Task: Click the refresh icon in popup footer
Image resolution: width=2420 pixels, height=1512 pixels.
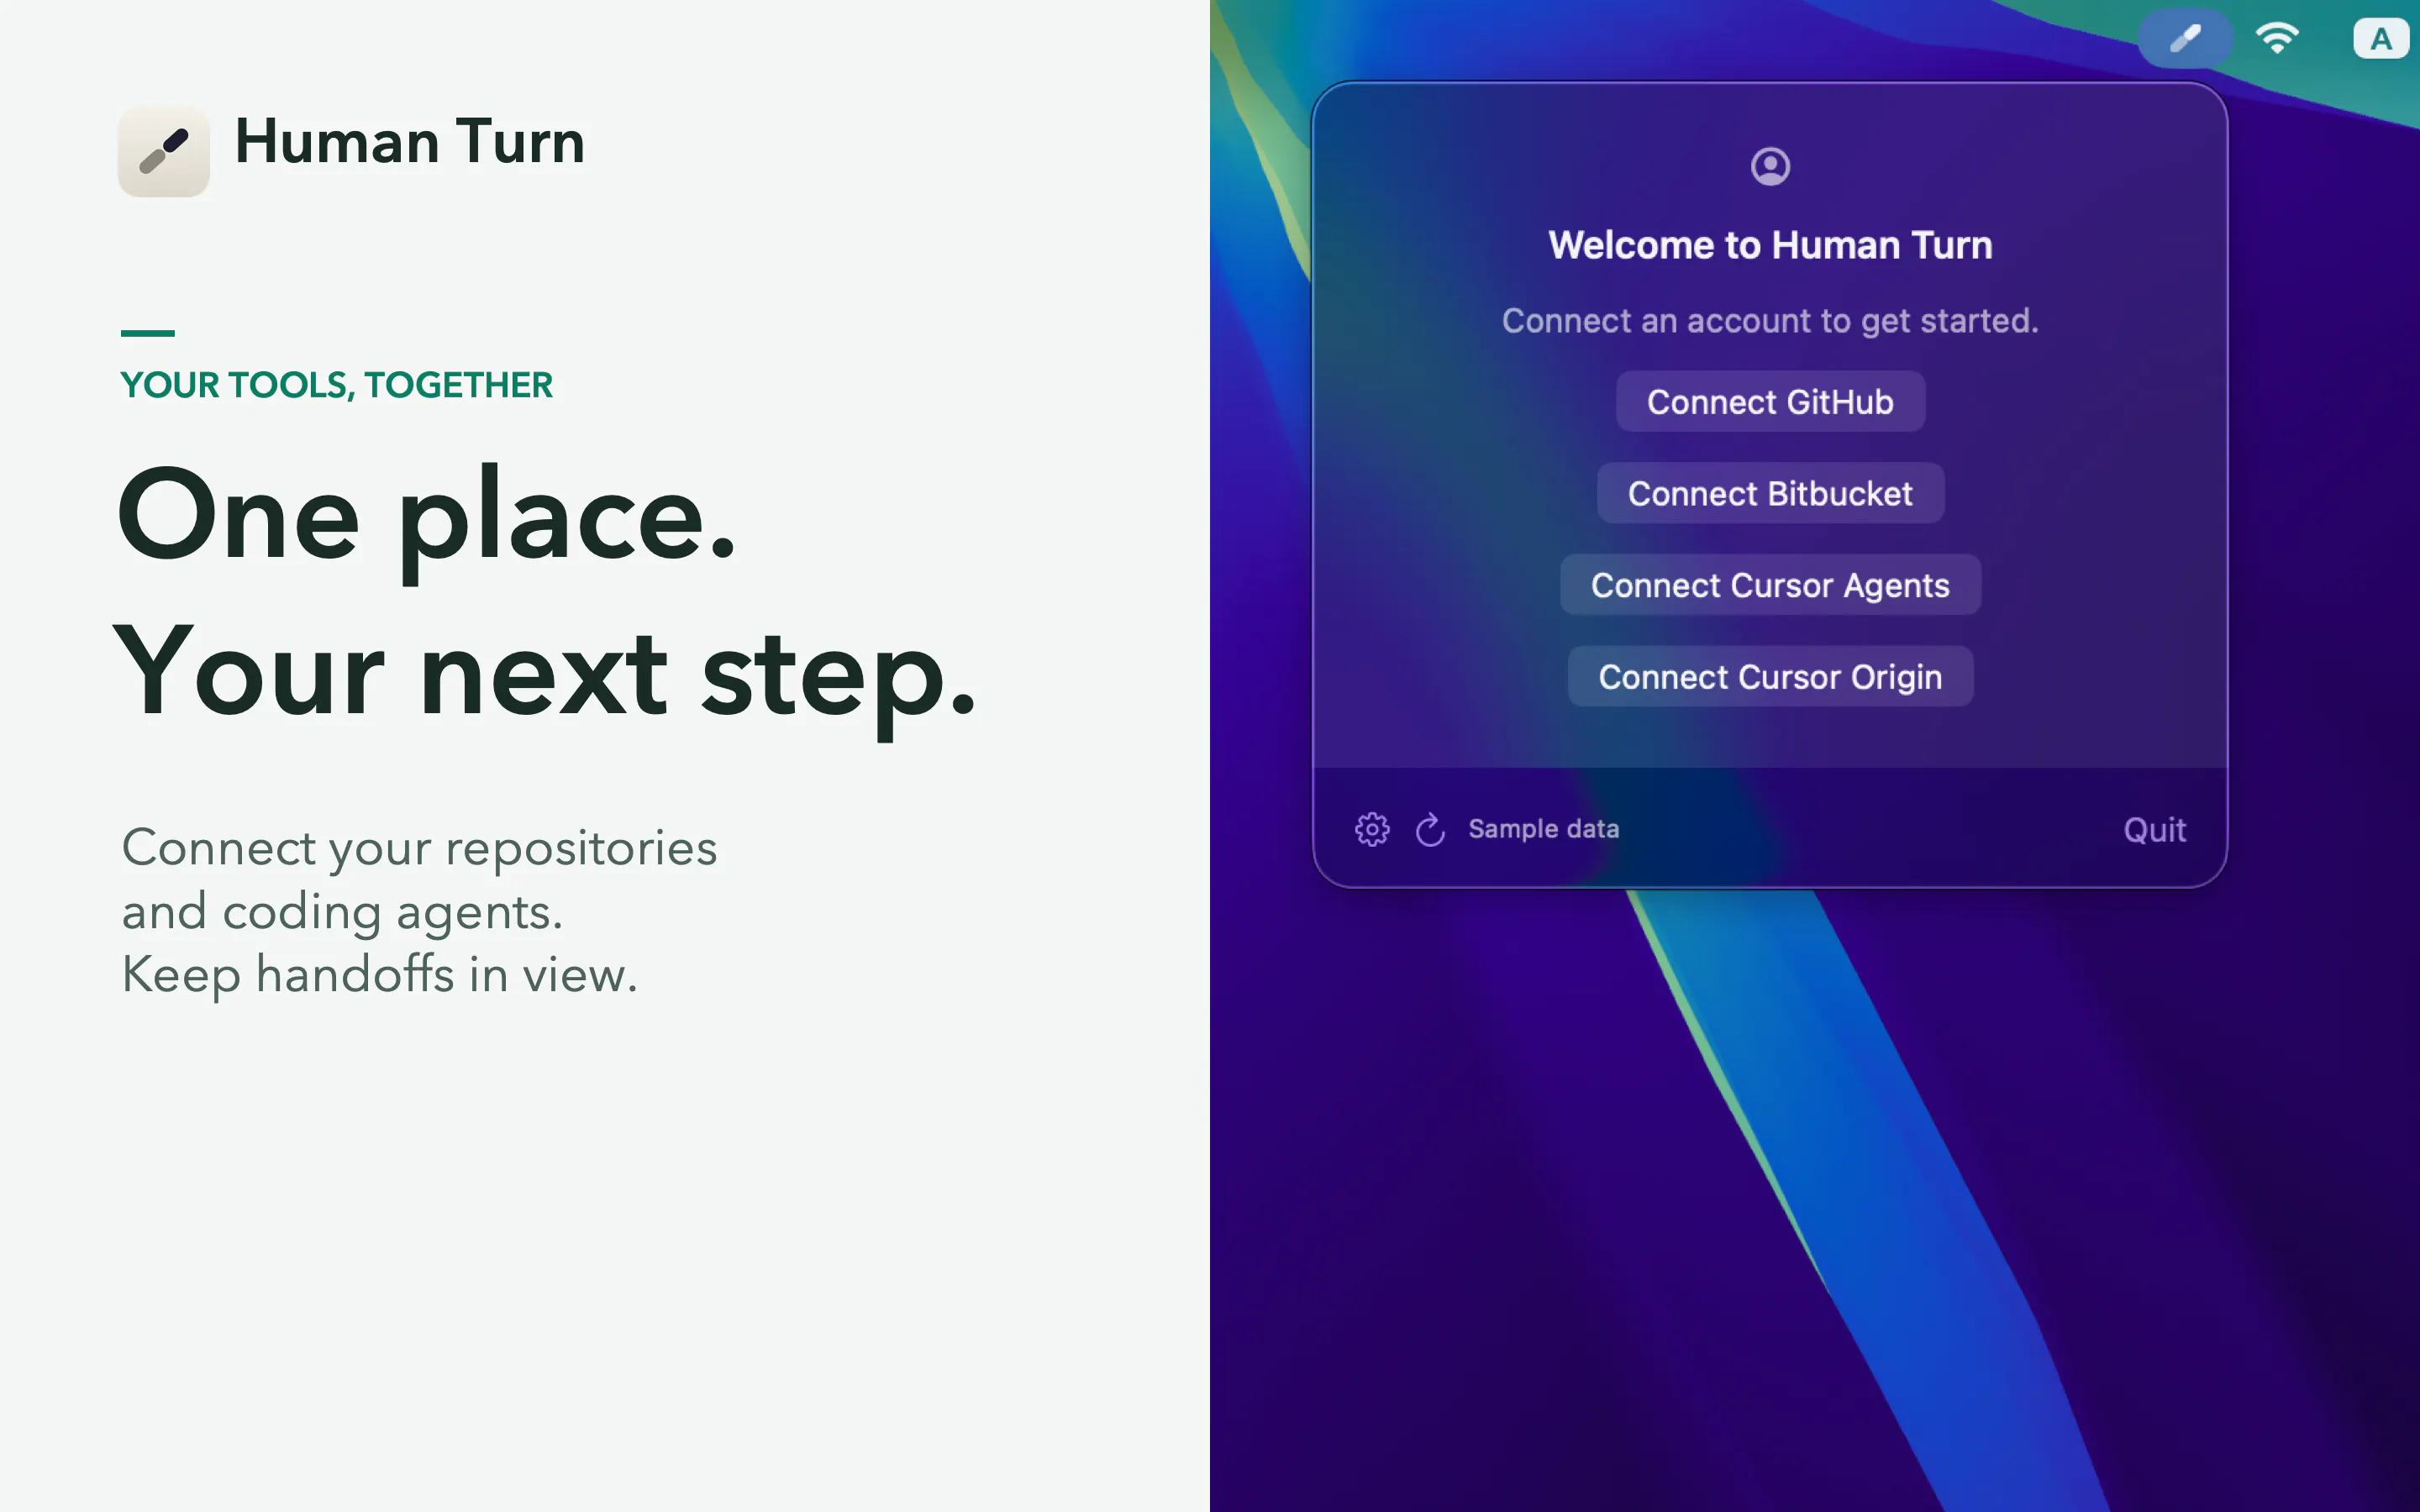Action: pos(1430,829)
